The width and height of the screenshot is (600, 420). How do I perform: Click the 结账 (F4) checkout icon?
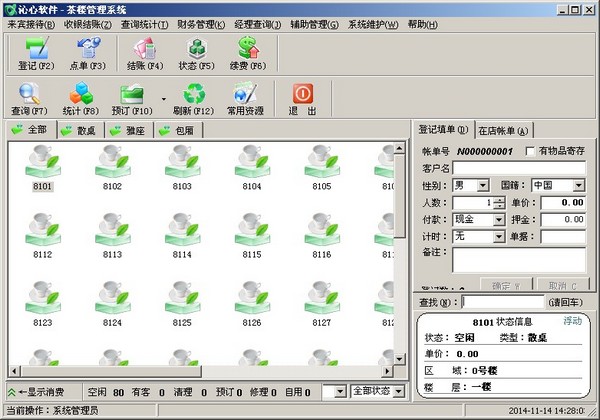[145, 52]
